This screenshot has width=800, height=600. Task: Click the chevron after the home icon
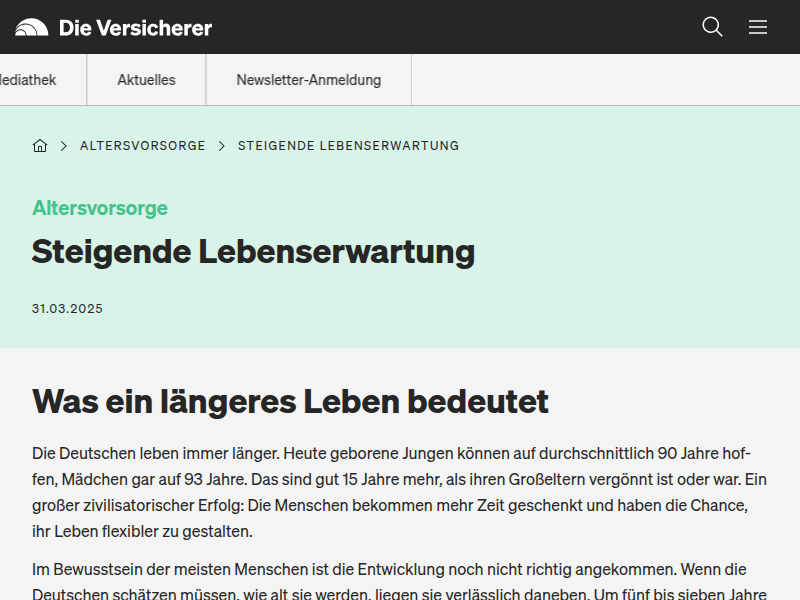point(61,145)
